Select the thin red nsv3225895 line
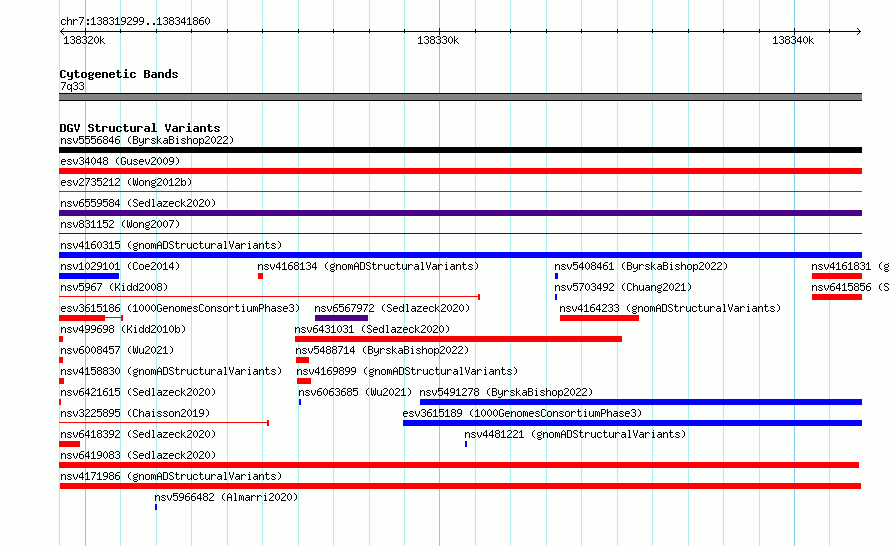The width and height of the screenshot is (890, 546). coord(164,422)
